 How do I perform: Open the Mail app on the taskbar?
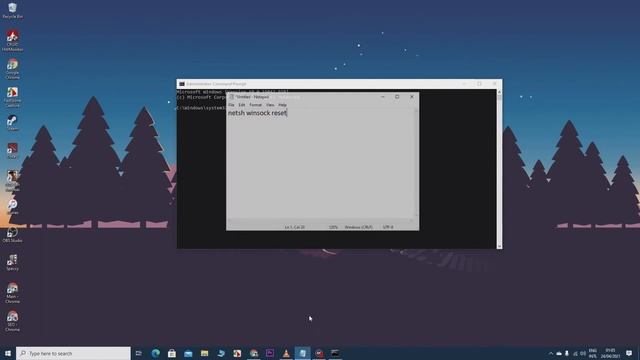click(188, 353)
